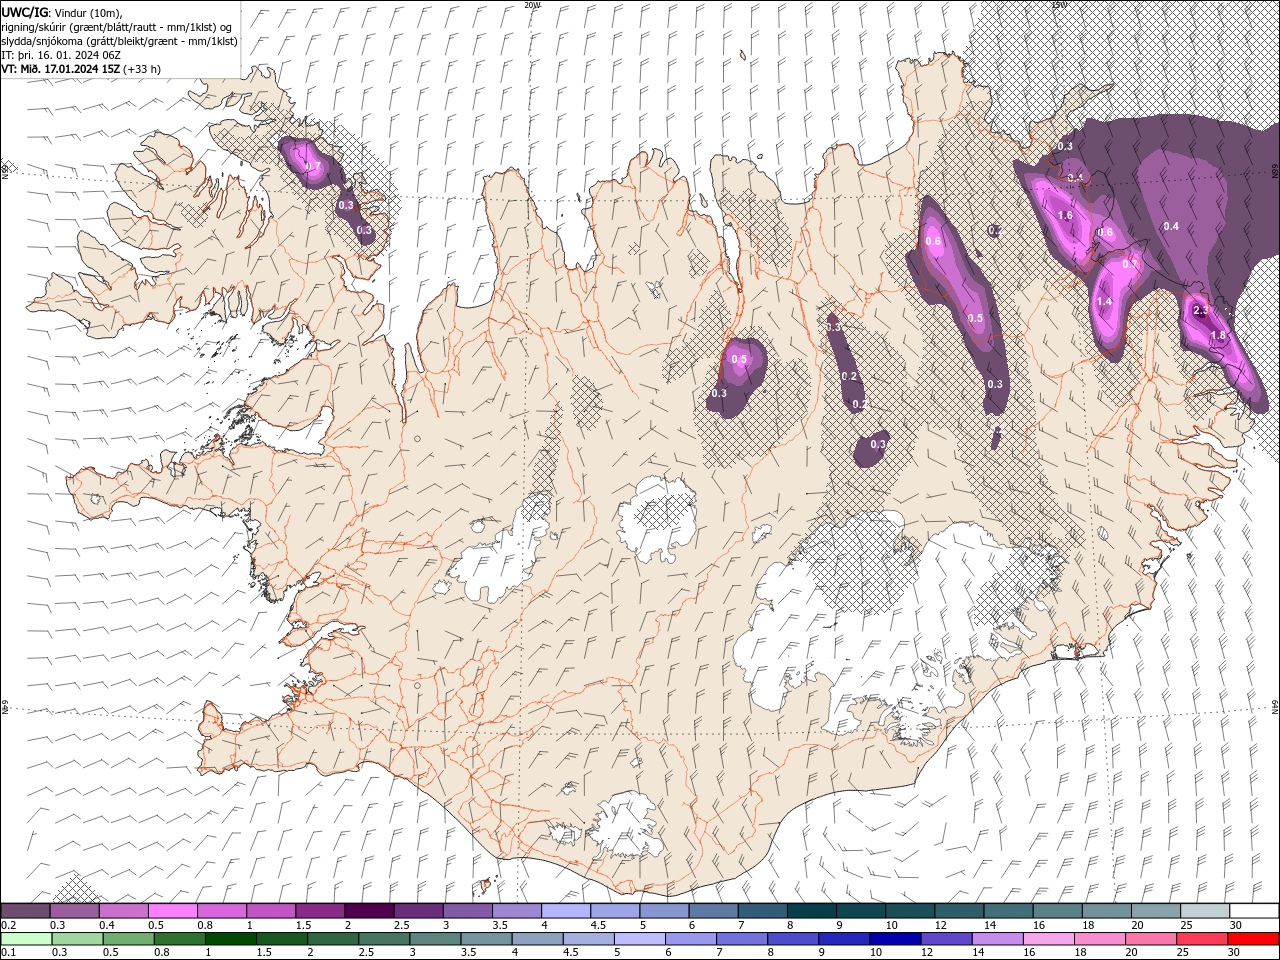1280x960 pixels.
Task: Click the UWC/IG Vindur (10m) title text
Action: point(60,12)
